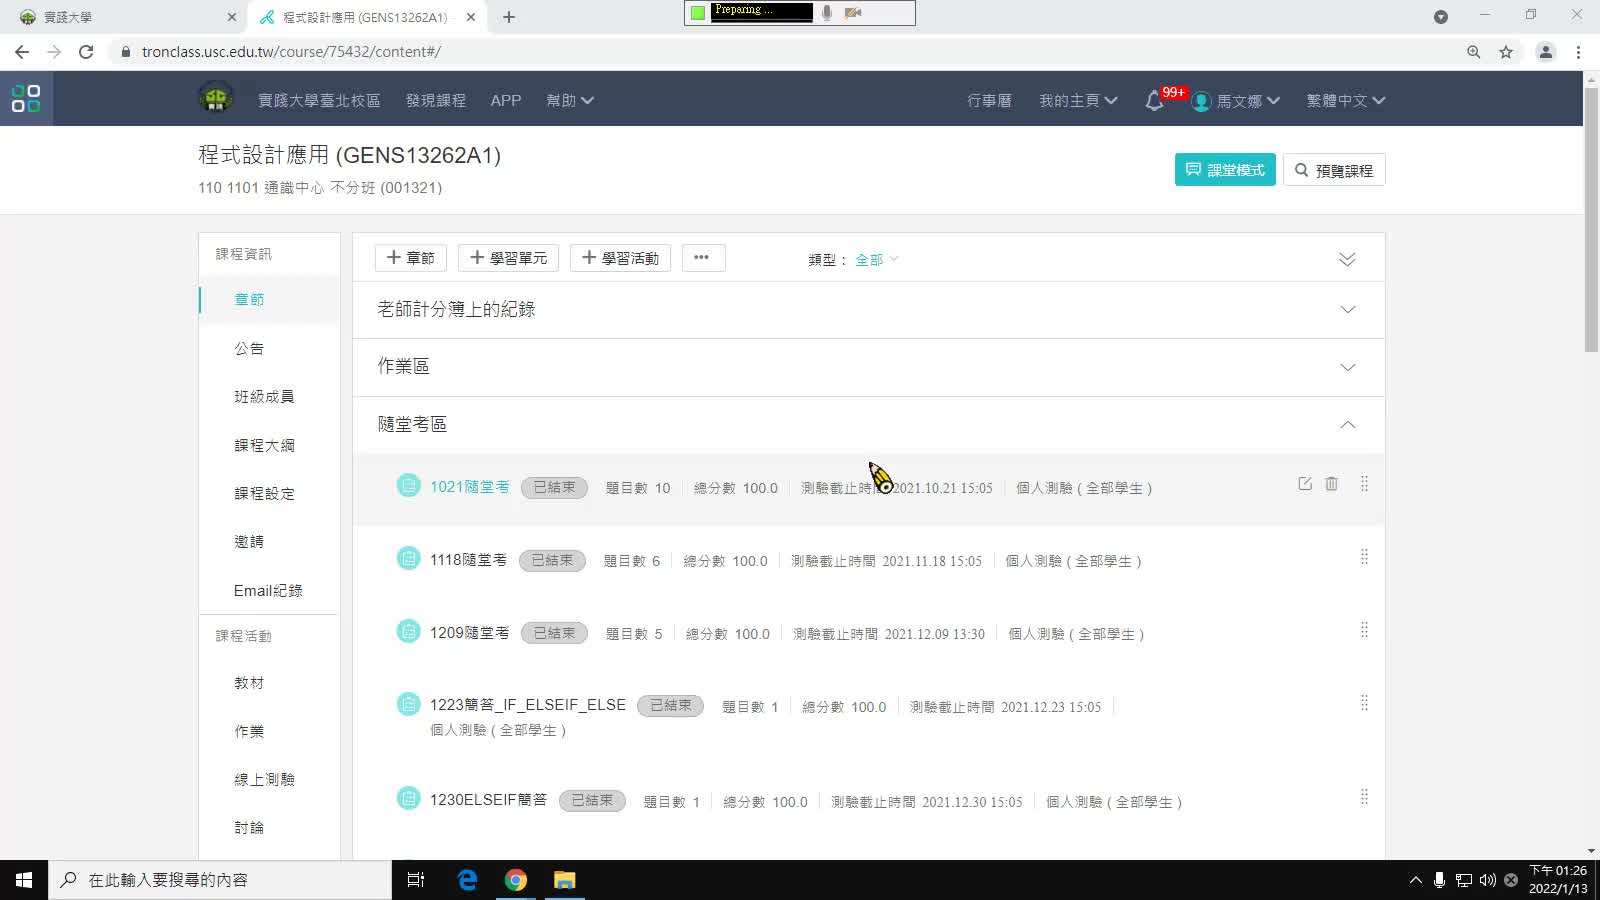
Task: Select 教材 in the sidebar
Action: (x=249, y=683)
